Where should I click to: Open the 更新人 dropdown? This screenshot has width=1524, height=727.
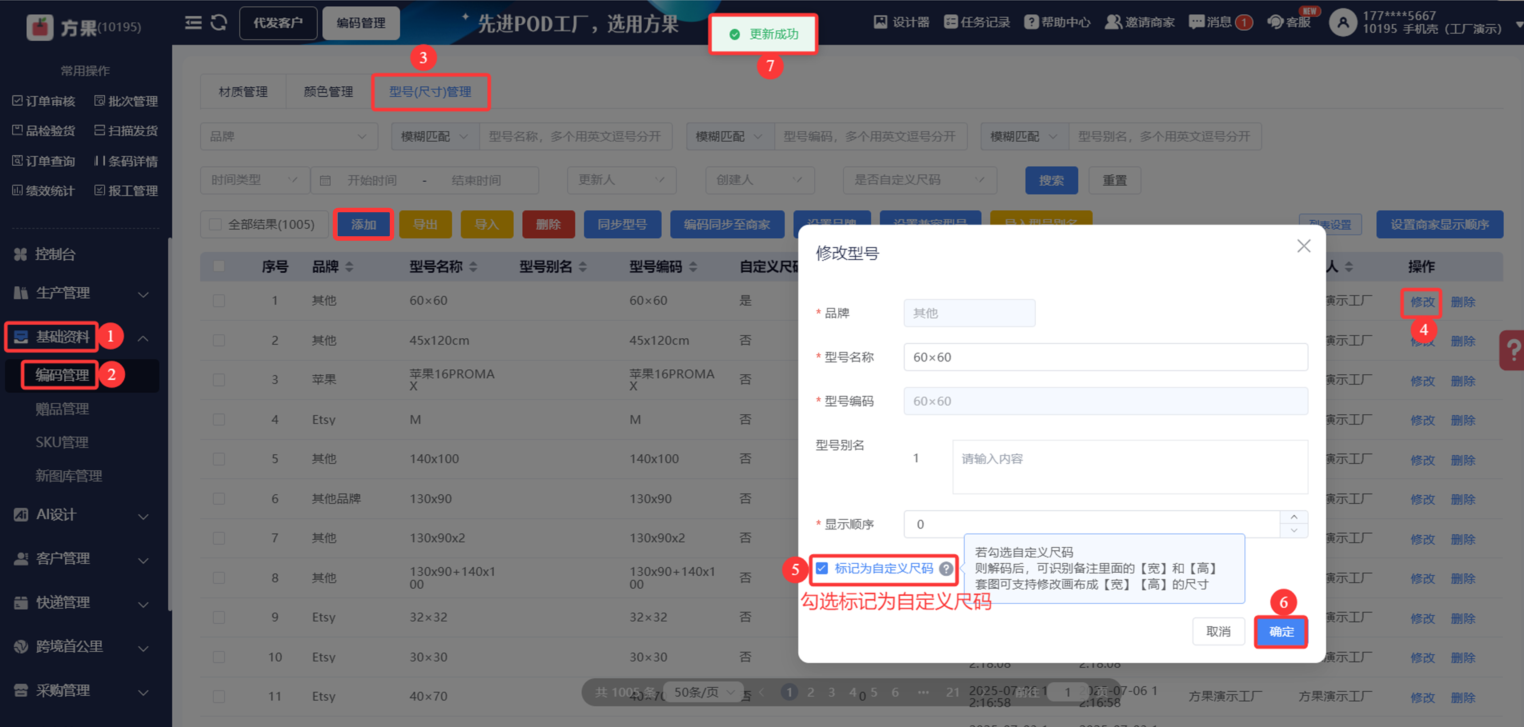[621, 181]
